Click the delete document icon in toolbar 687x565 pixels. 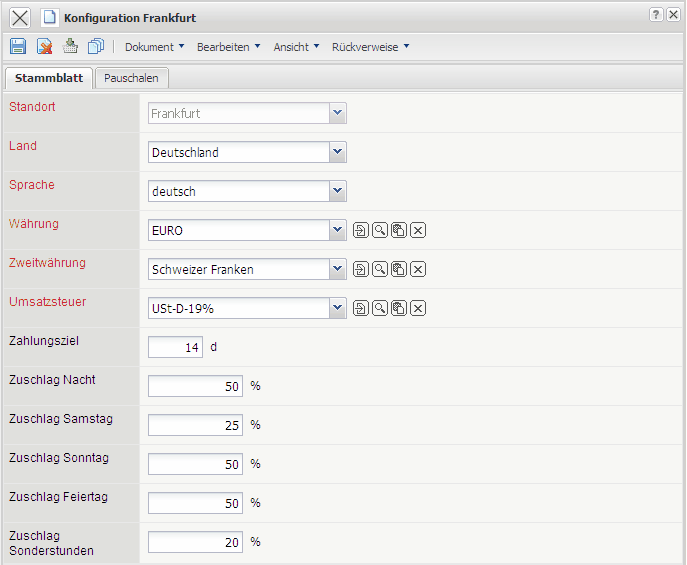(x=44, y=46)
